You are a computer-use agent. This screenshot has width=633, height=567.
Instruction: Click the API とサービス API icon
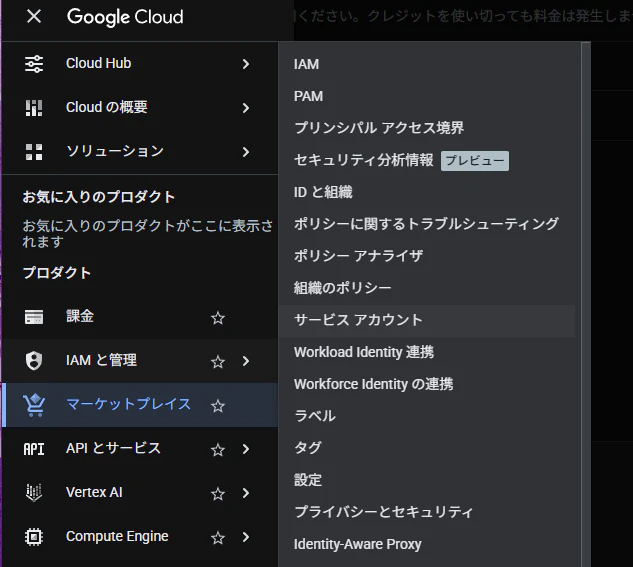click(x=34, y=449)
